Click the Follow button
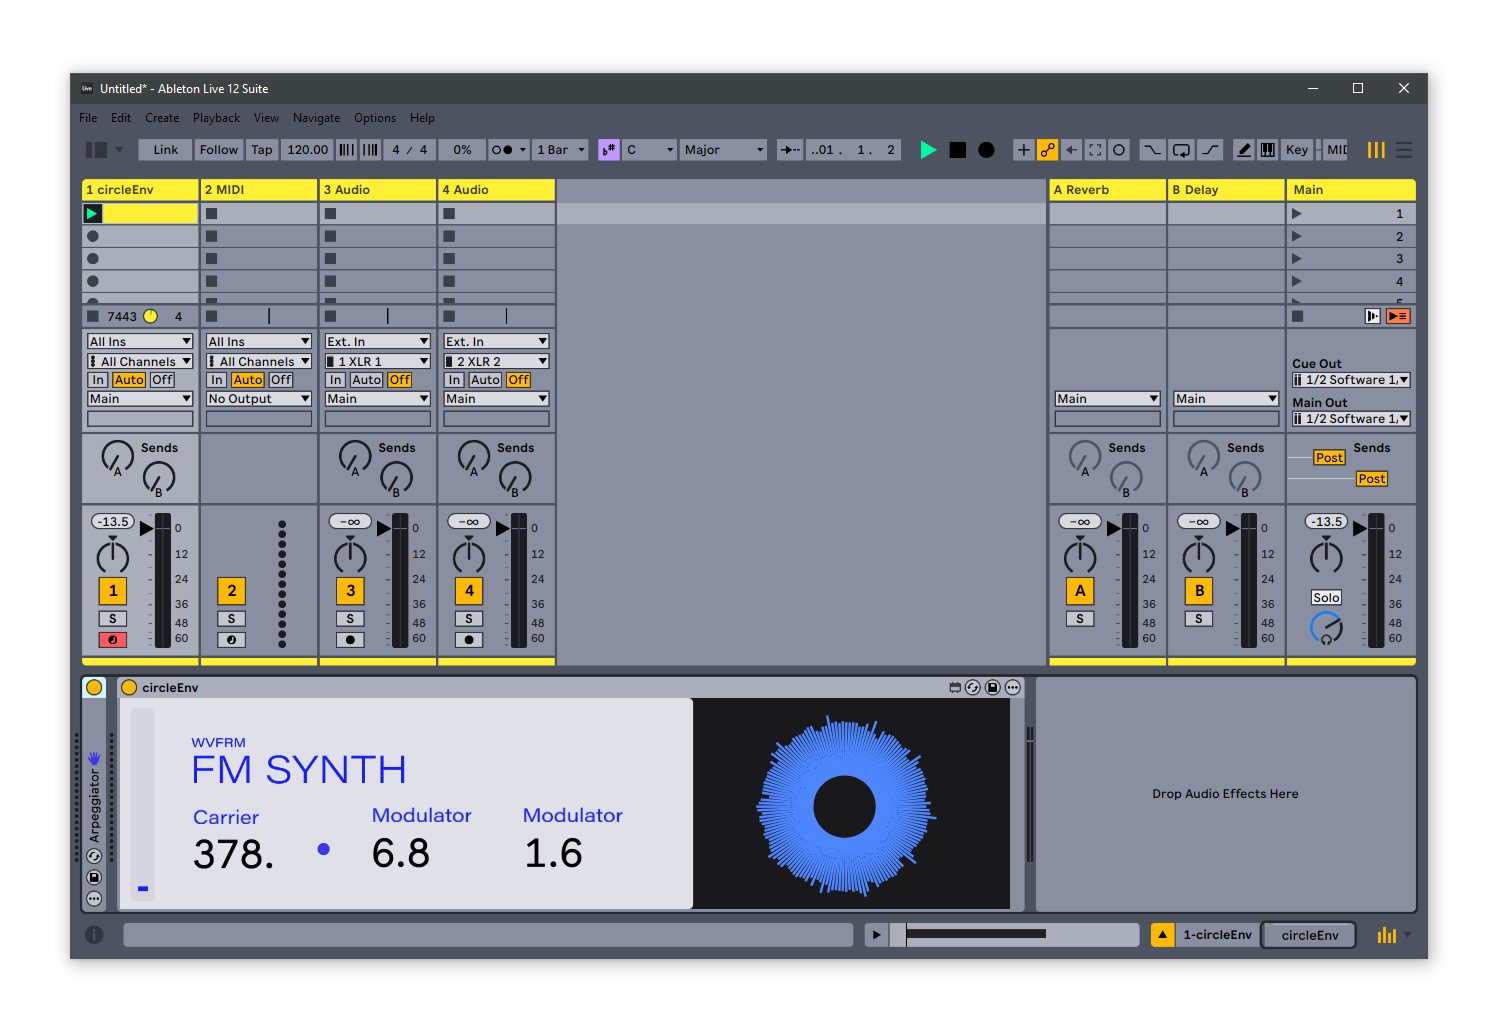Image resolution: width=1505 pixels, height=1026 pixels. click(218, 150)
